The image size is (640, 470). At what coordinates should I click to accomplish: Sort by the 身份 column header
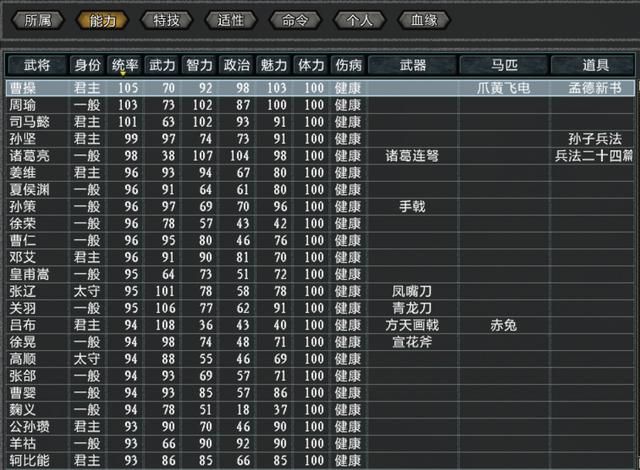[x=87, y=65]
